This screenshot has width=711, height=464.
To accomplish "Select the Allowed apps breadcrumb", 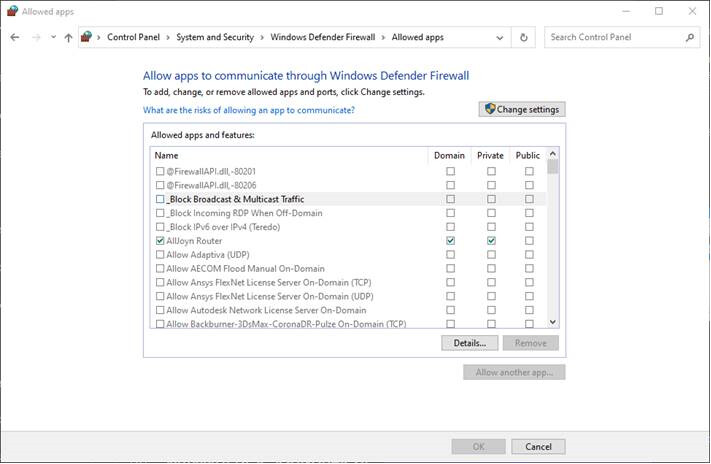I will (x=418, y=37).
